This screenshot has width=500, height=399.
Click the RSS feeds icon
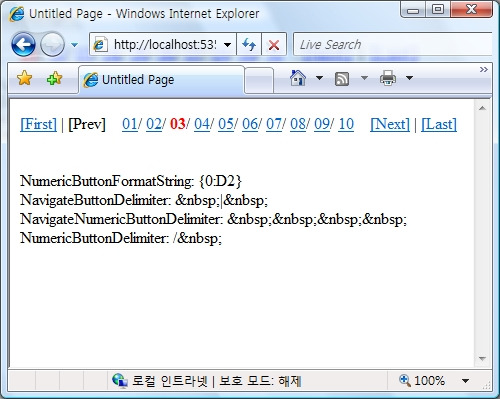tap(342, 79)
